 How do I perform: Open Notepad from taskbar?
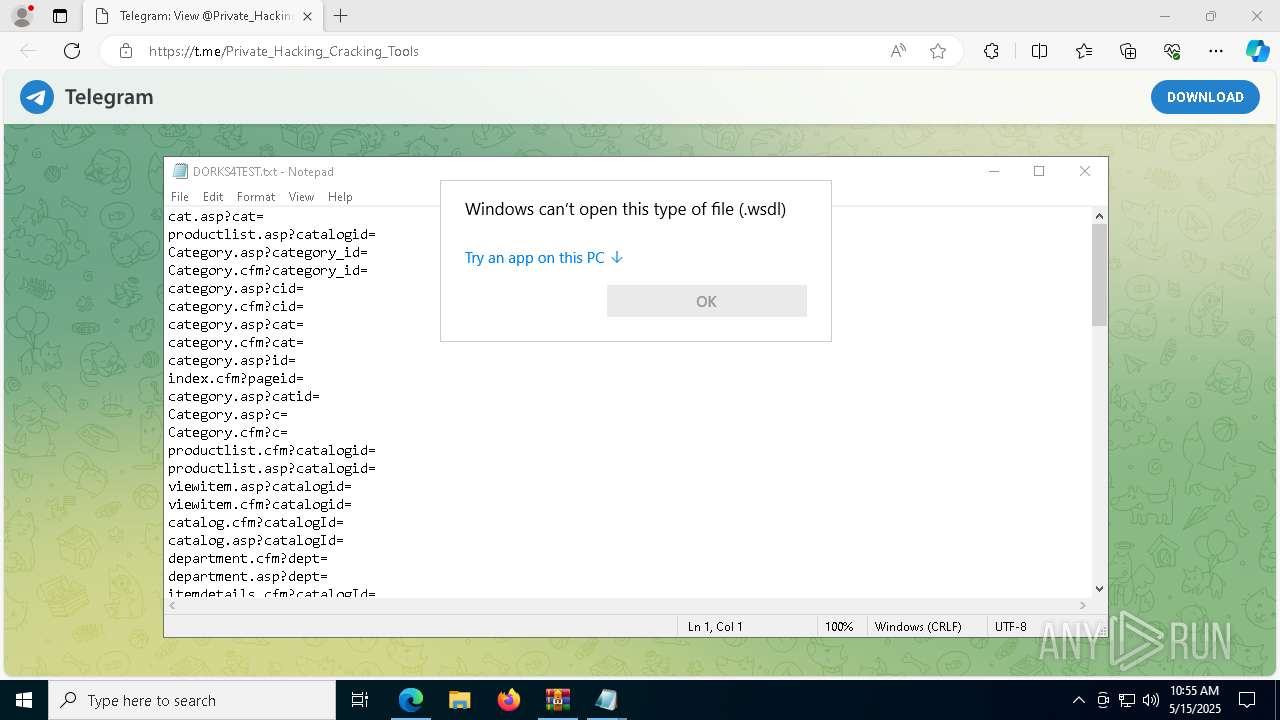(x=606, y=700)
